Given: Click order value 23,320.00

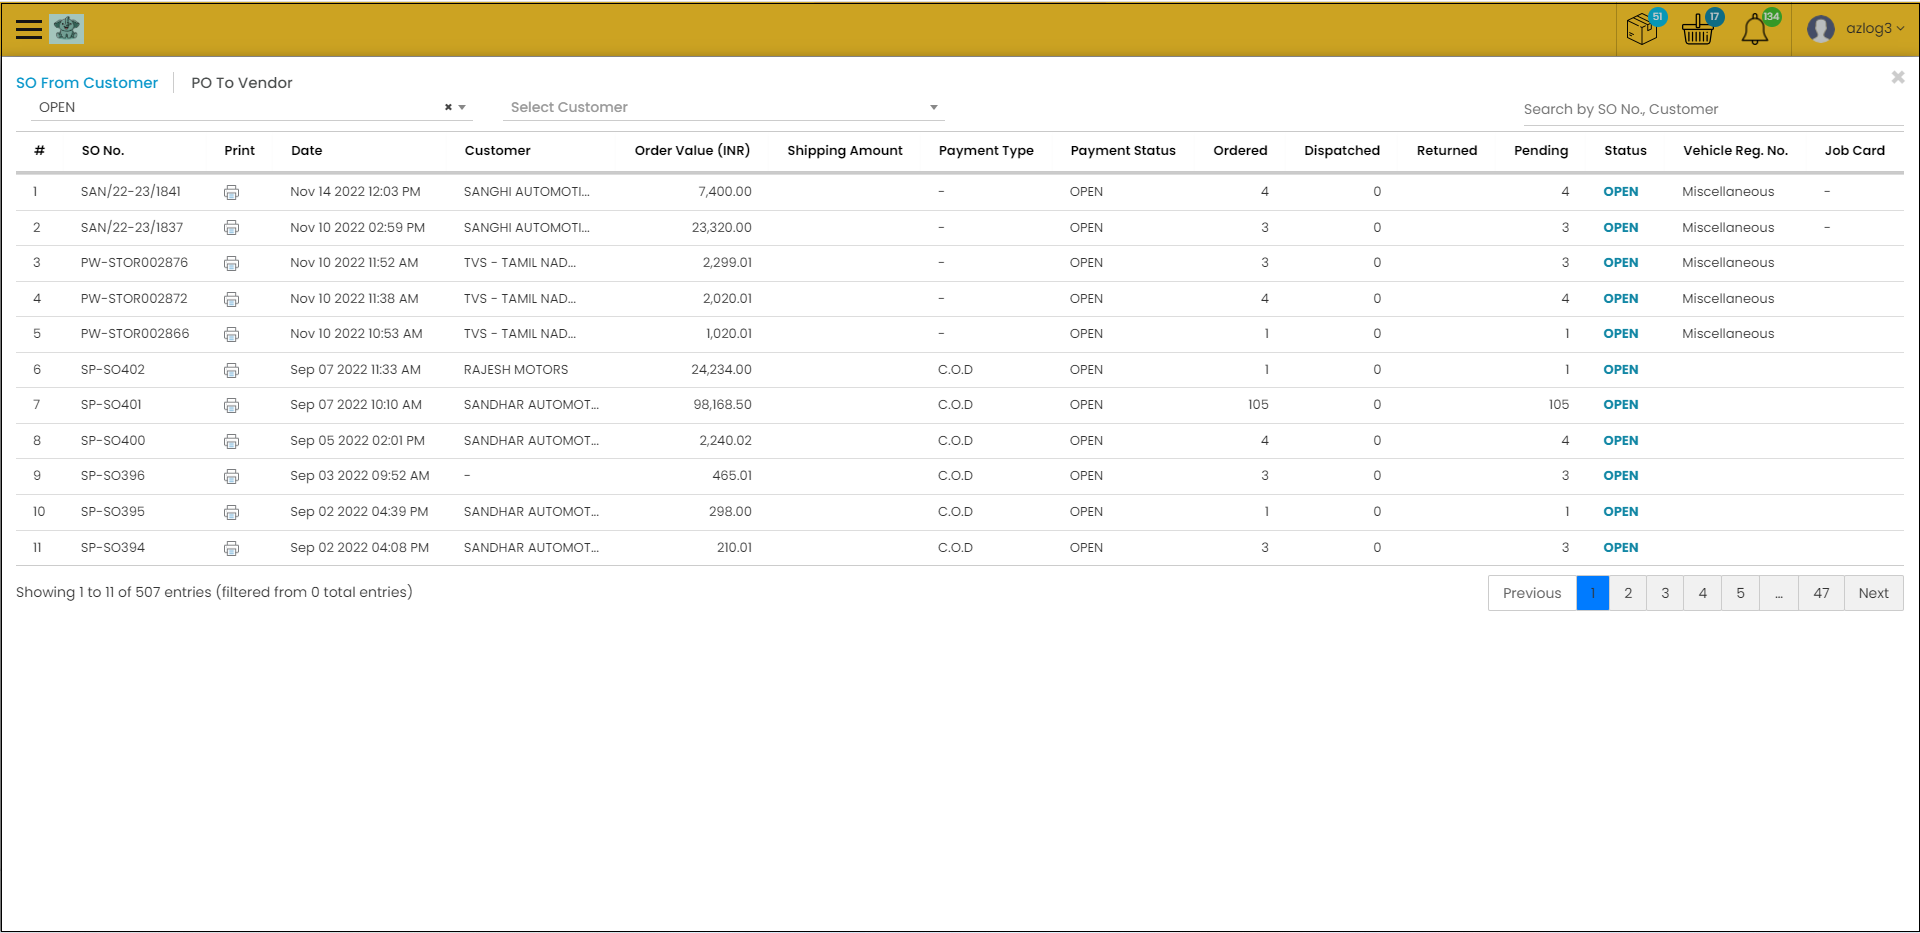Looking at the screenshot, I should pyautogui.click(x=721, y=228).
